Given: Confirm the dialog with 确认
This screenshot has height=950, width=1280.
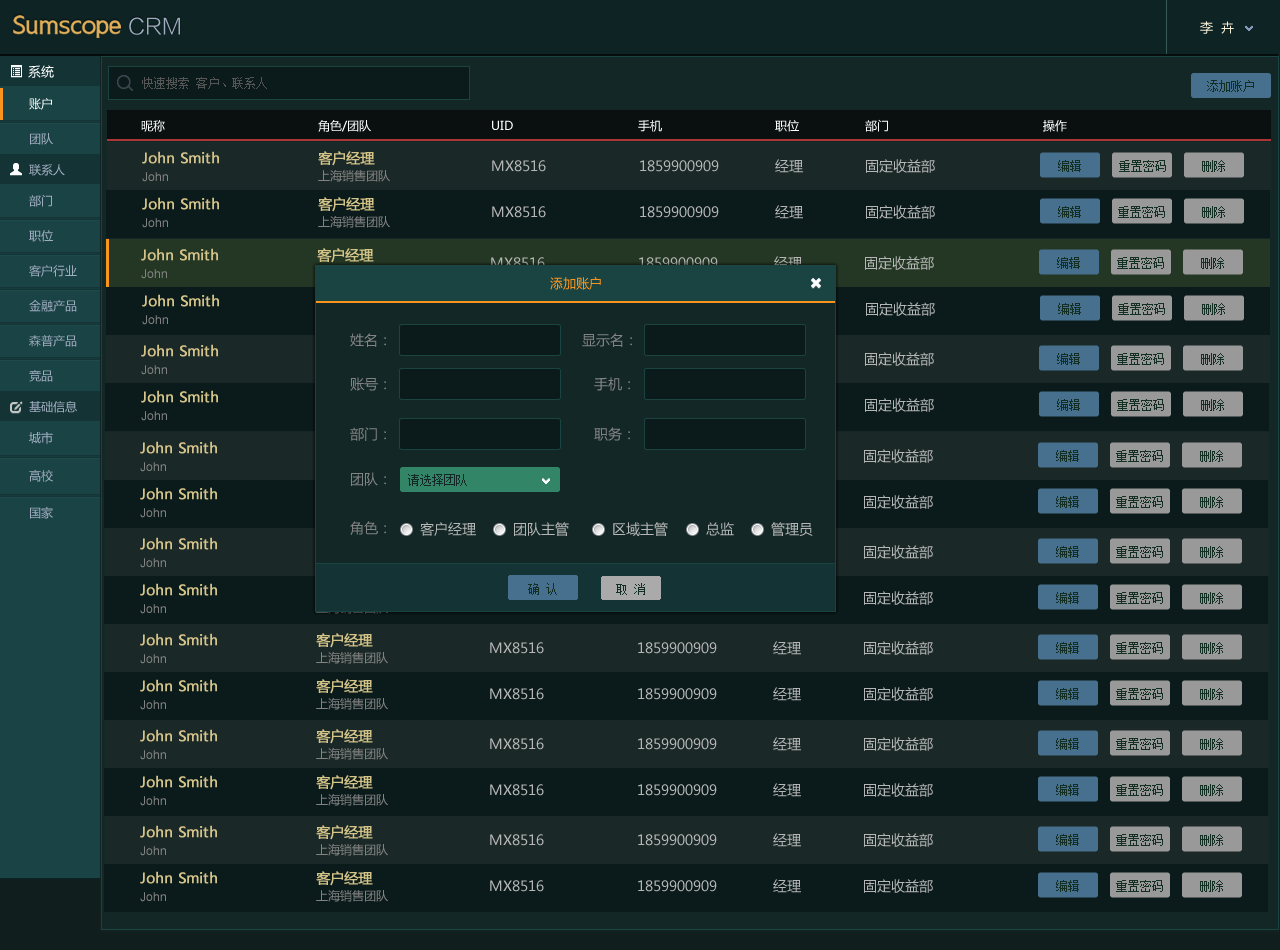Looking at the screenshot, I should coord(543,588).
